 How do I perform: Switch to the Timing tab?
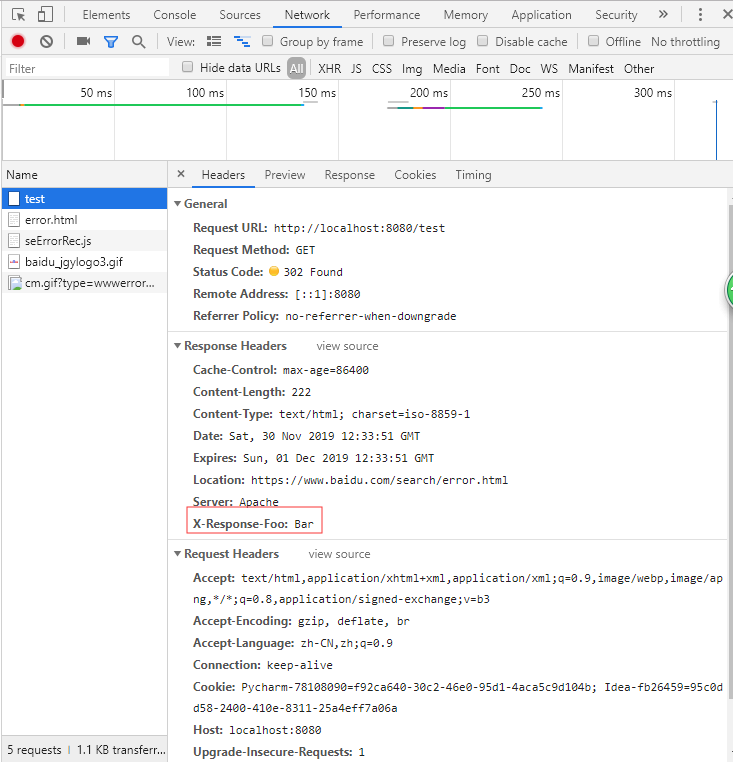tap(473, 175)
